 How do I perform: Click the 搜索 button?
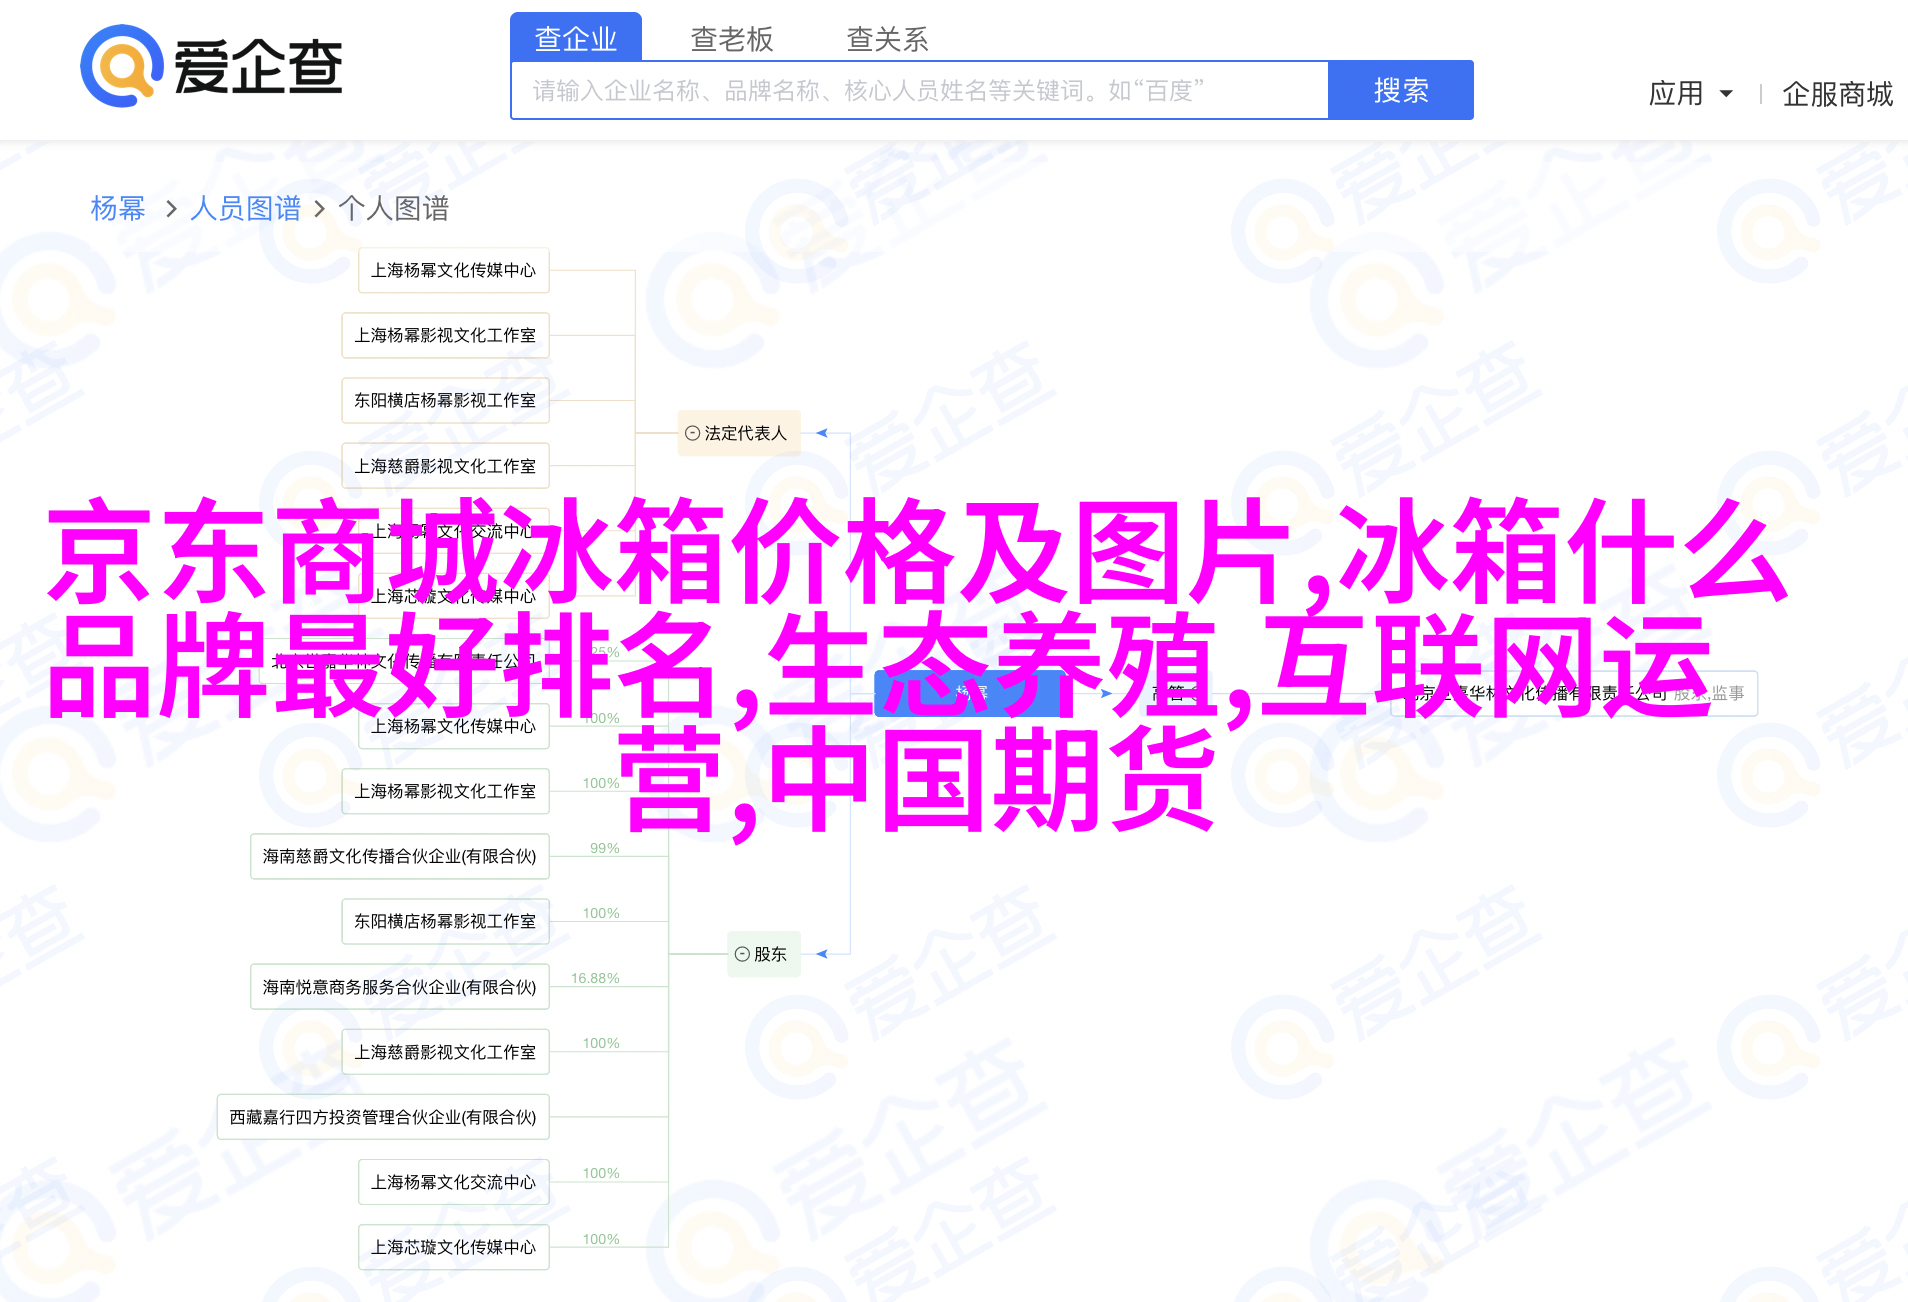point(1401,90)
